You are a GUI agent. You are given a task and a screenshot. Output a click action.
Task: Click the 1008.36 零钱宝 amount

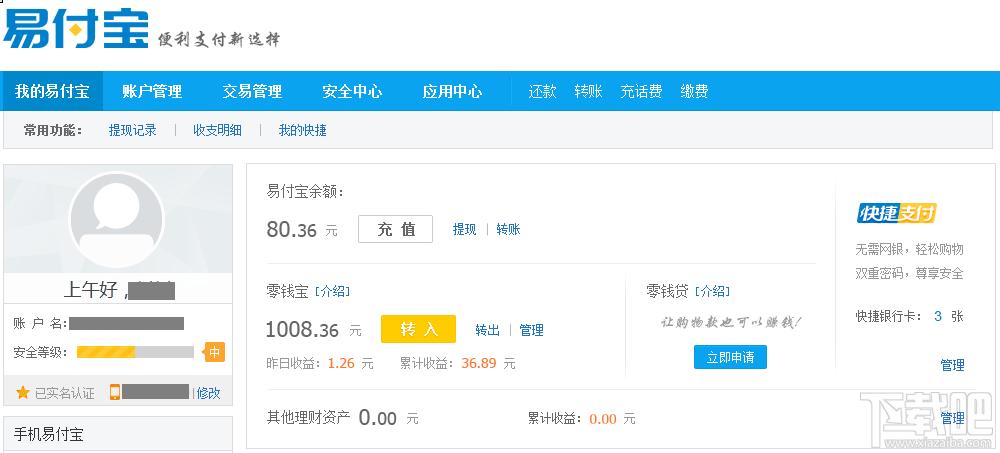[x=302, y=330]
